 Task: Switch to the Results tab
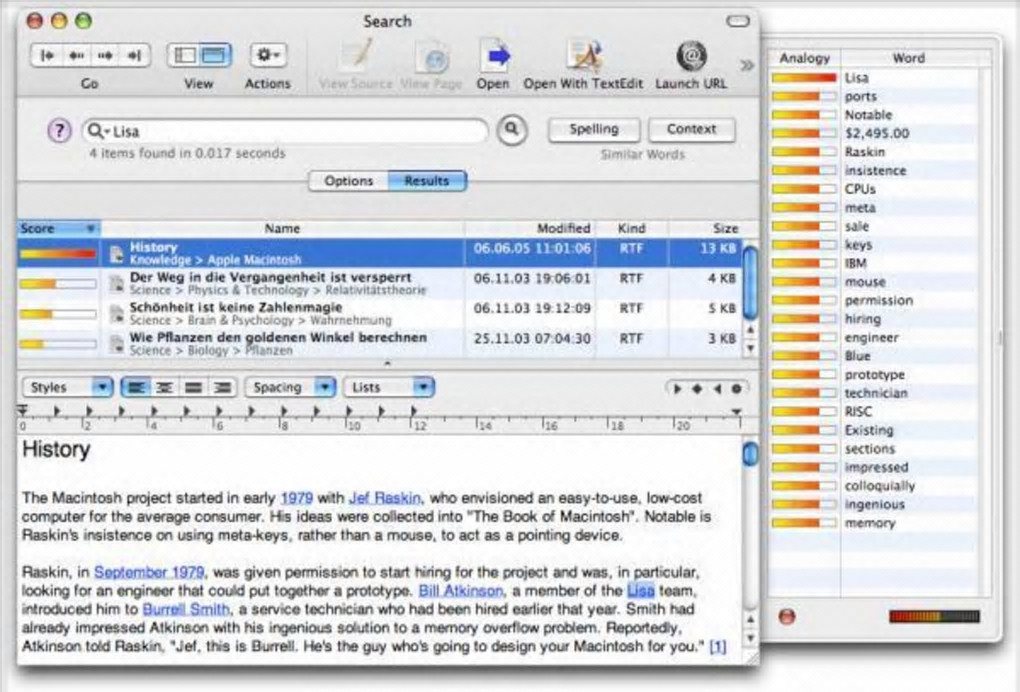coord(427,181)
